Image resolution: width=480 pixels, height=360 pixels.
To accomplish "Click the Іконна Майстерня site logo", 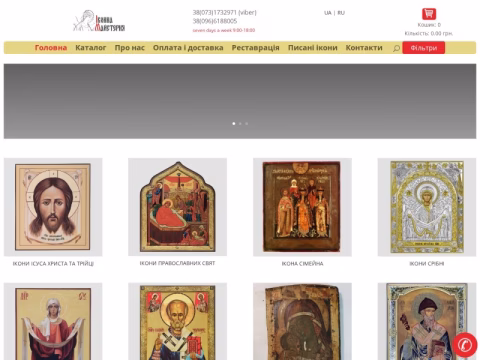I will point(99,21).
